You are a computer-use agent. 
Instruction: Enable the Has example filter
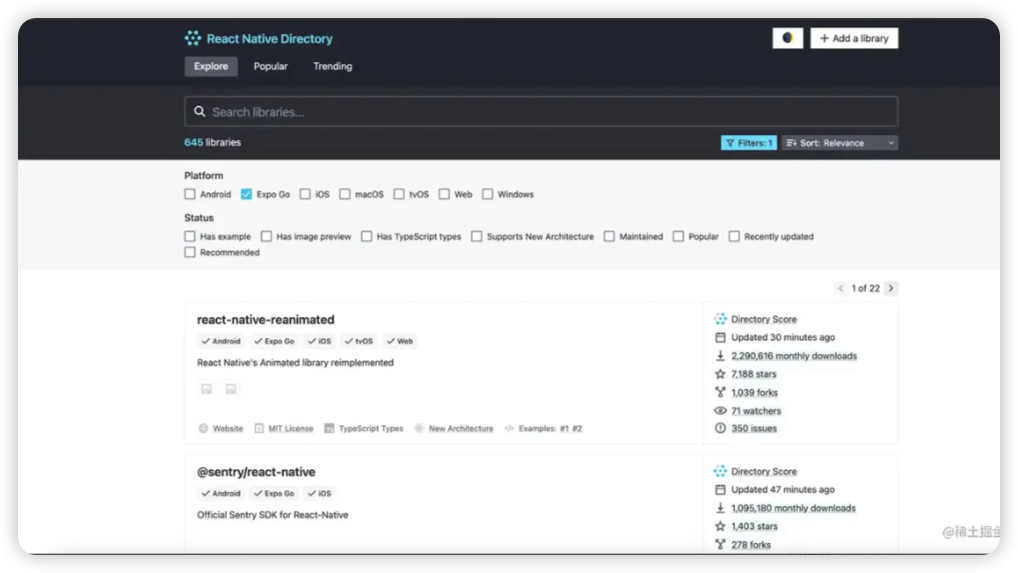(190, 236)
